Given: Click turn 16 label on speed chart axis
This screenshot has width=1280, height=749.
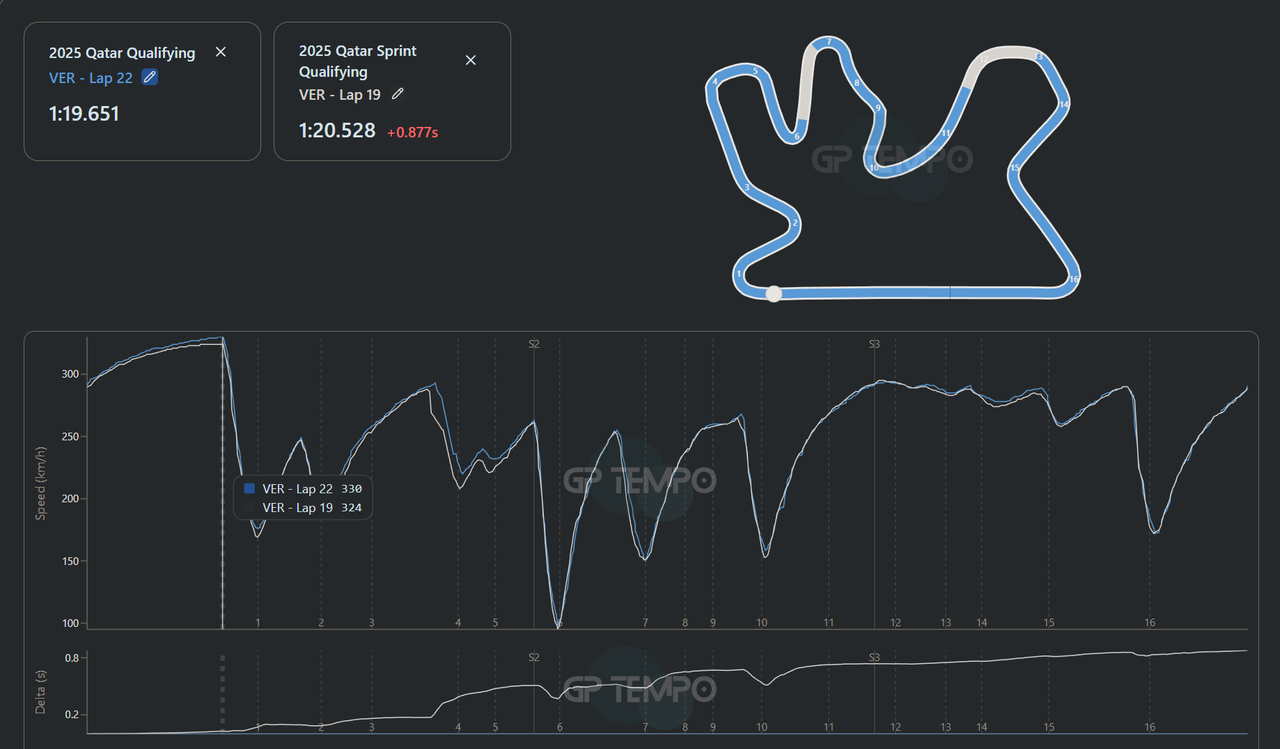Looking at the screenshot, I should (1150, 623).
